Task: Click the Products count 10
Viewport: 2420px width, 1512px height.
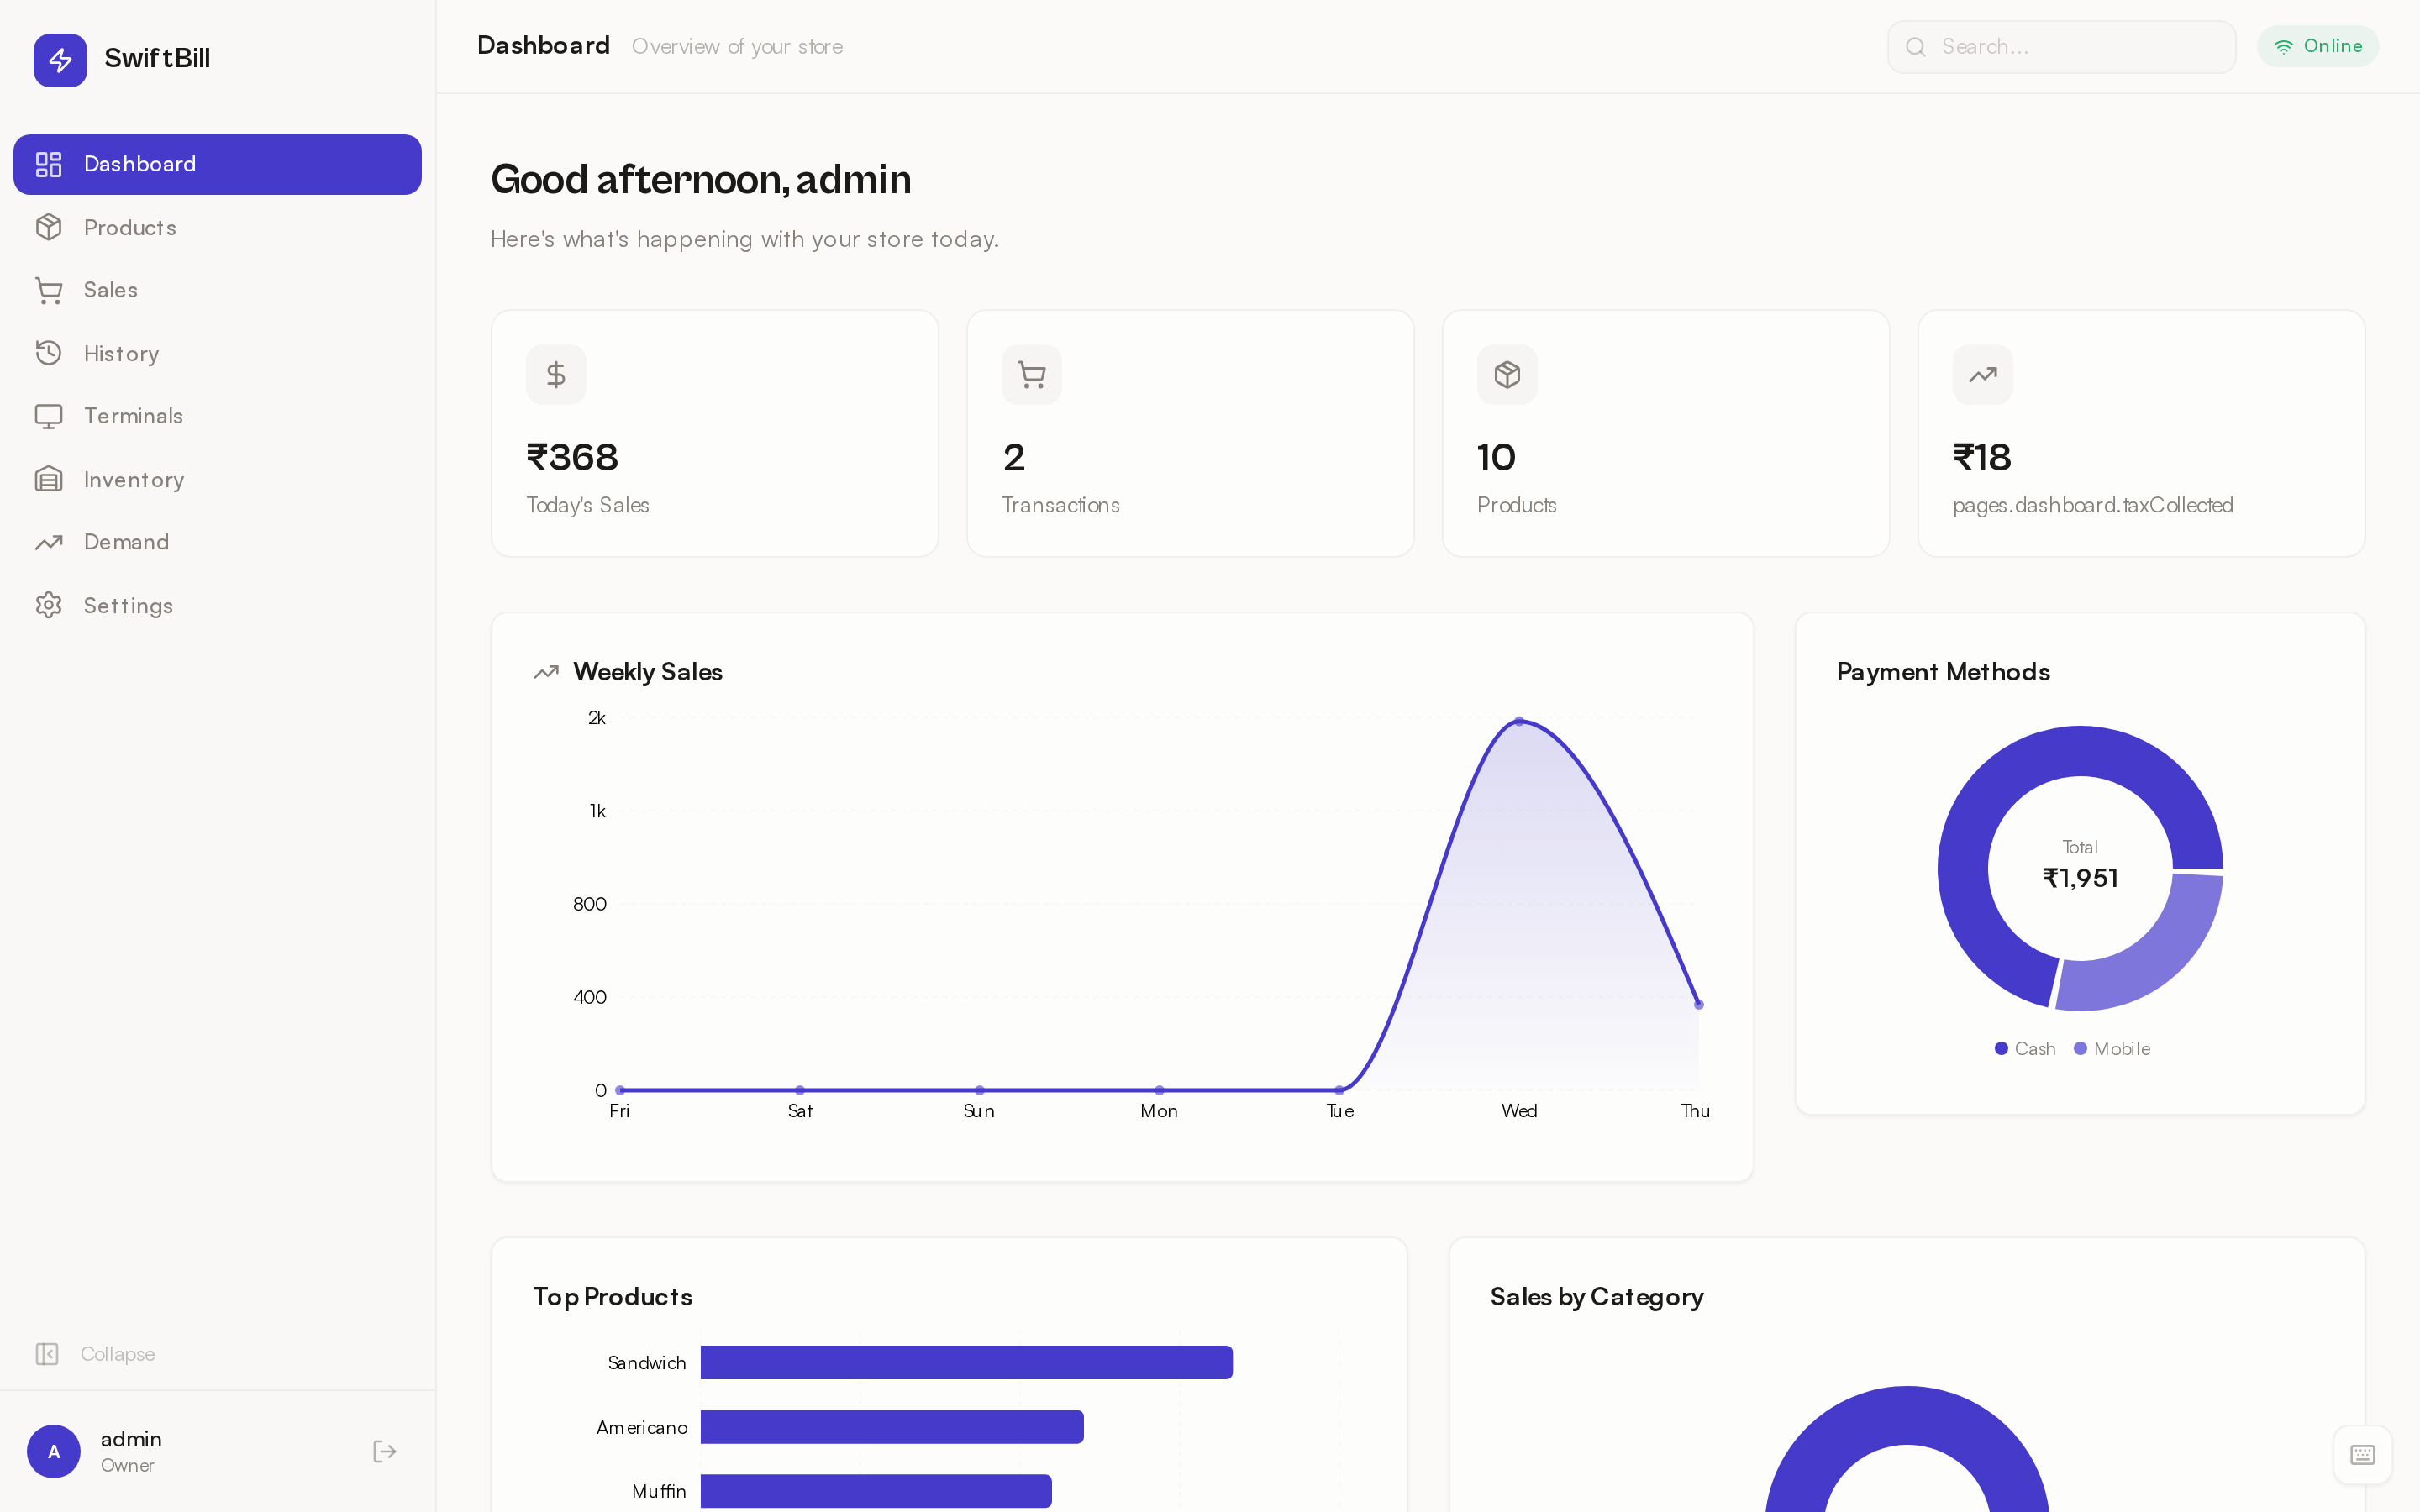Action: tap(1496, 458)
